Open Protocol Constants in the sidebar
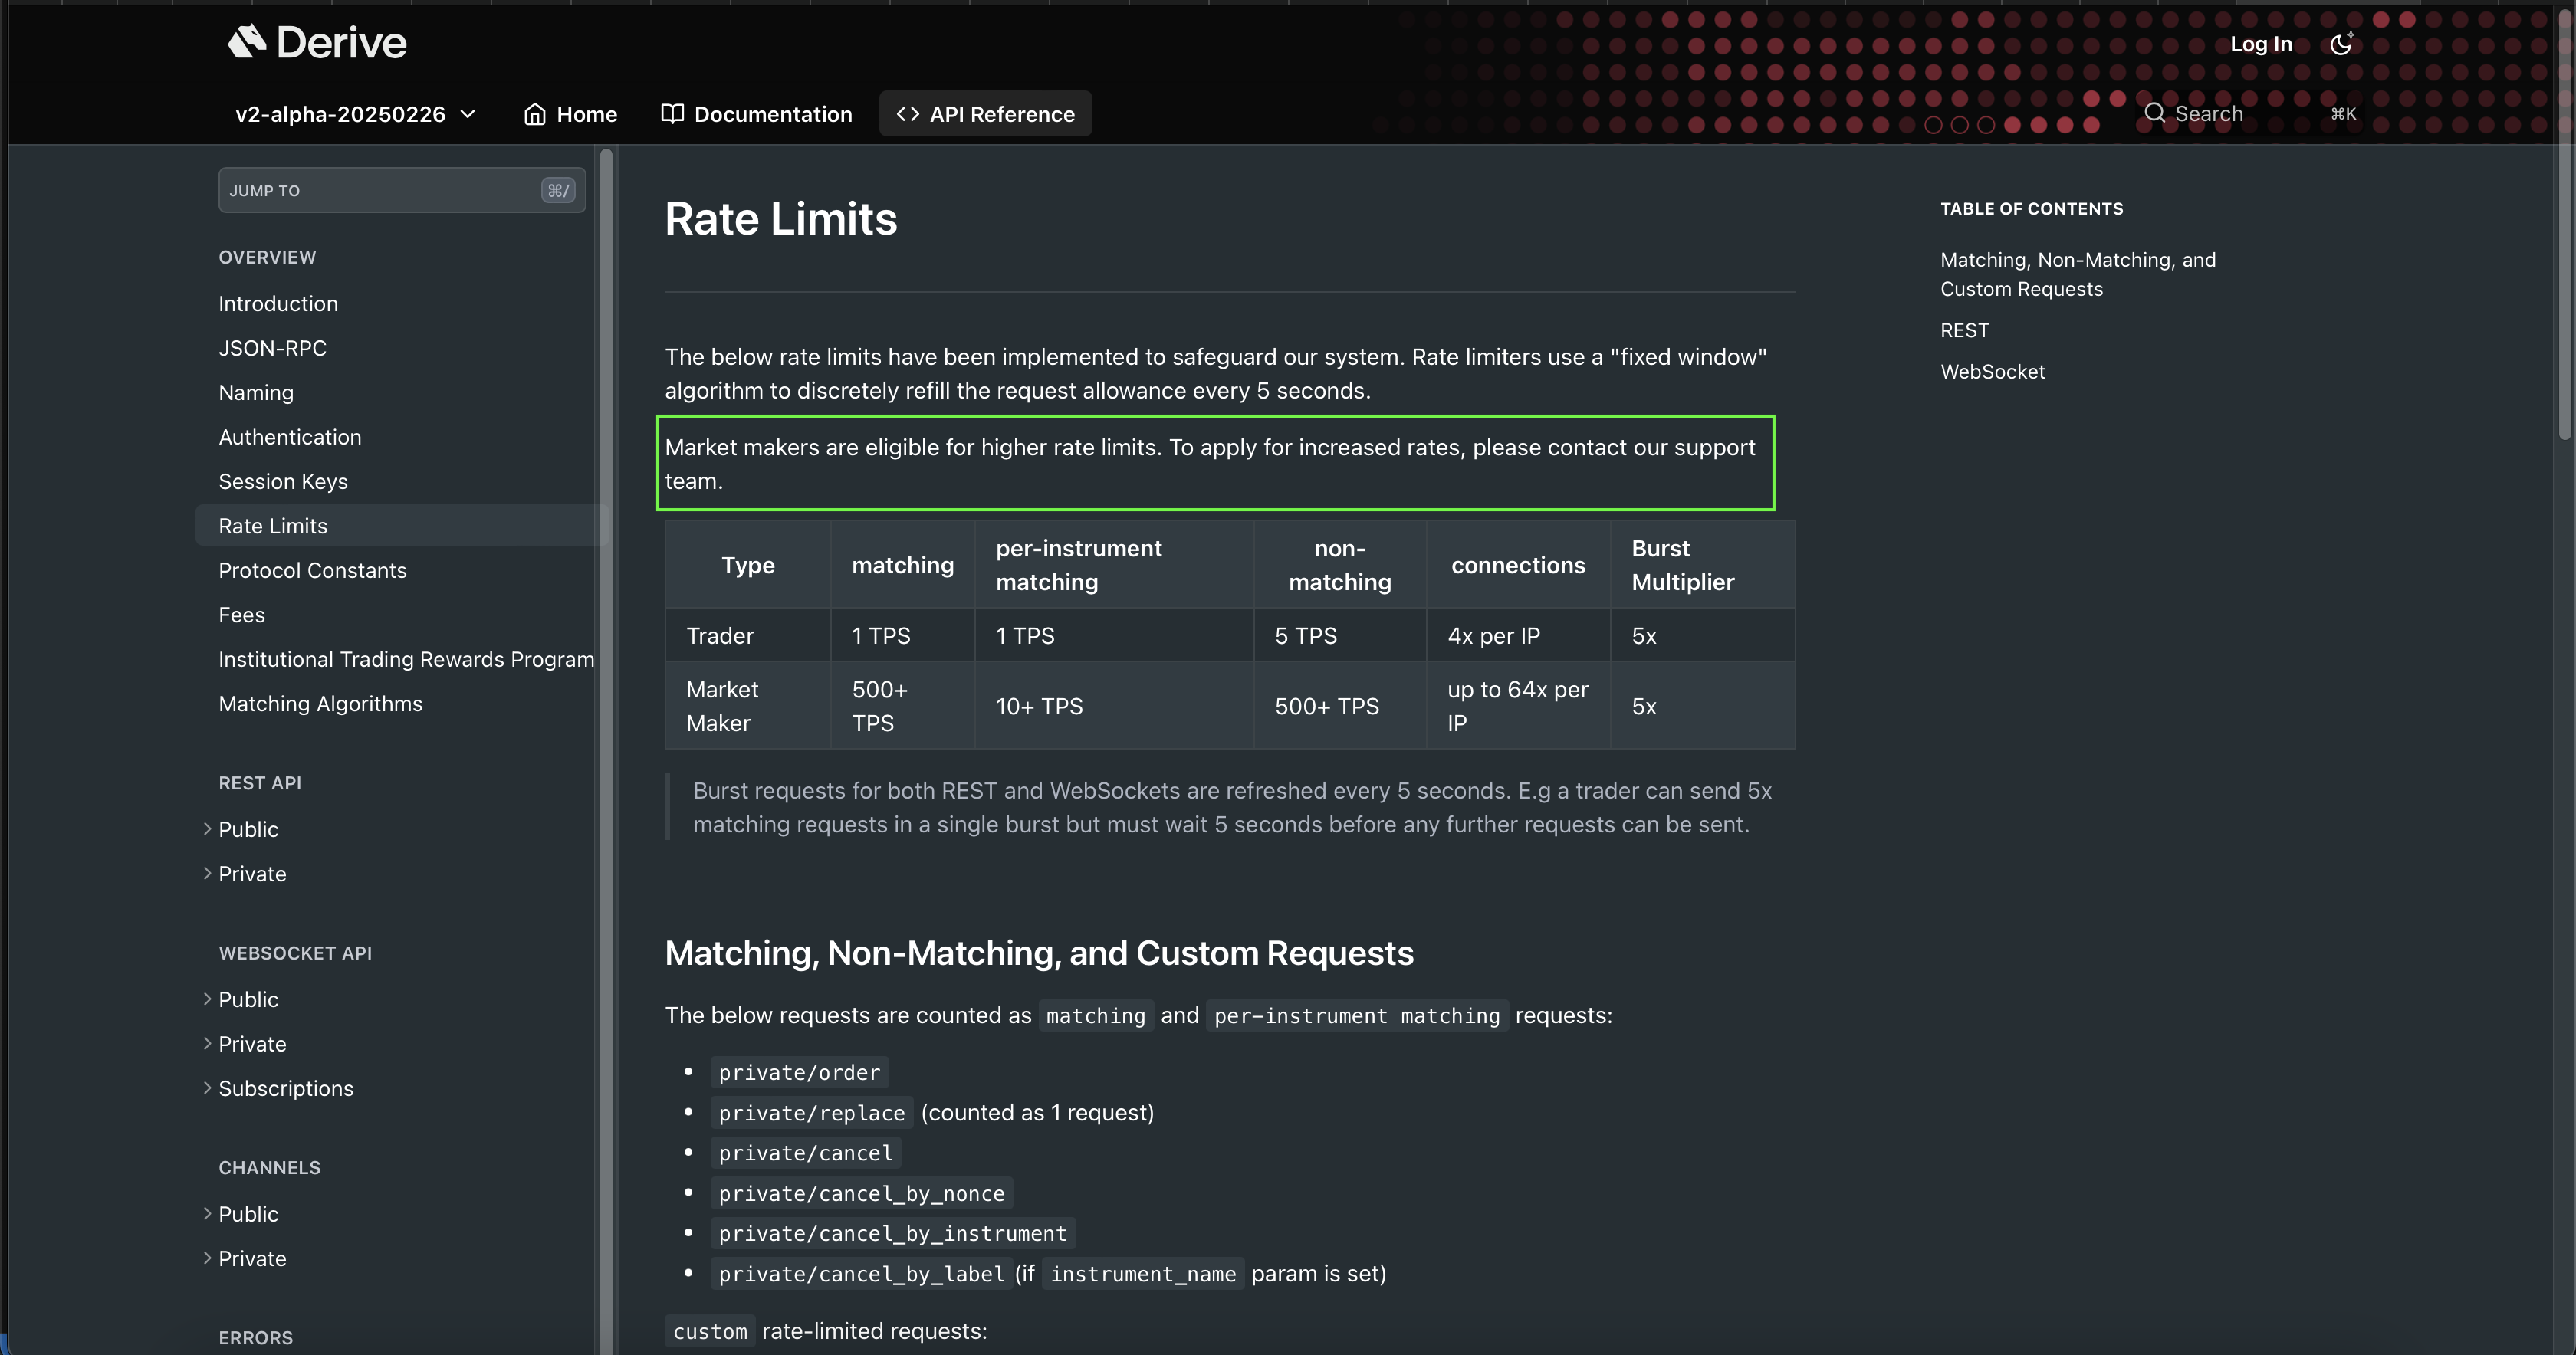This screenshot has height=1355, width=2576. click(x=312, y=571)
